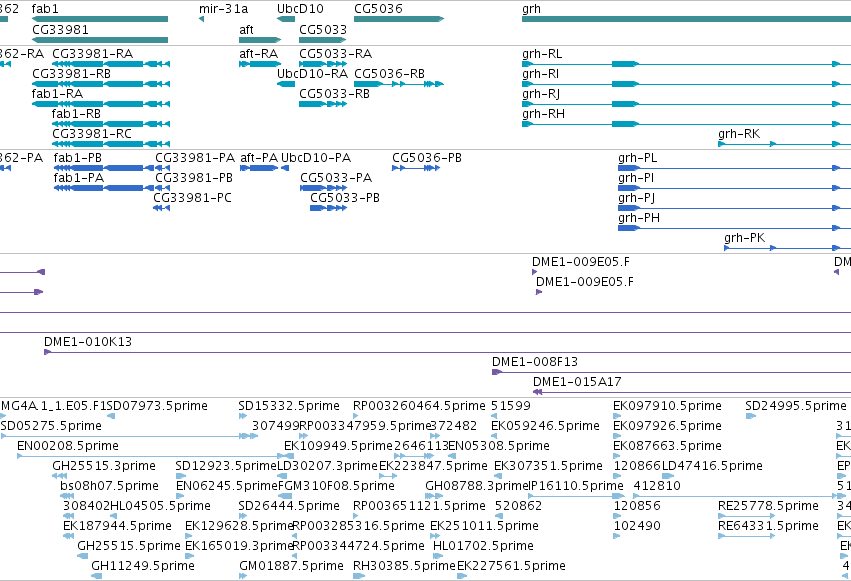Click the fab1-RA transcript label

[58, 94]
